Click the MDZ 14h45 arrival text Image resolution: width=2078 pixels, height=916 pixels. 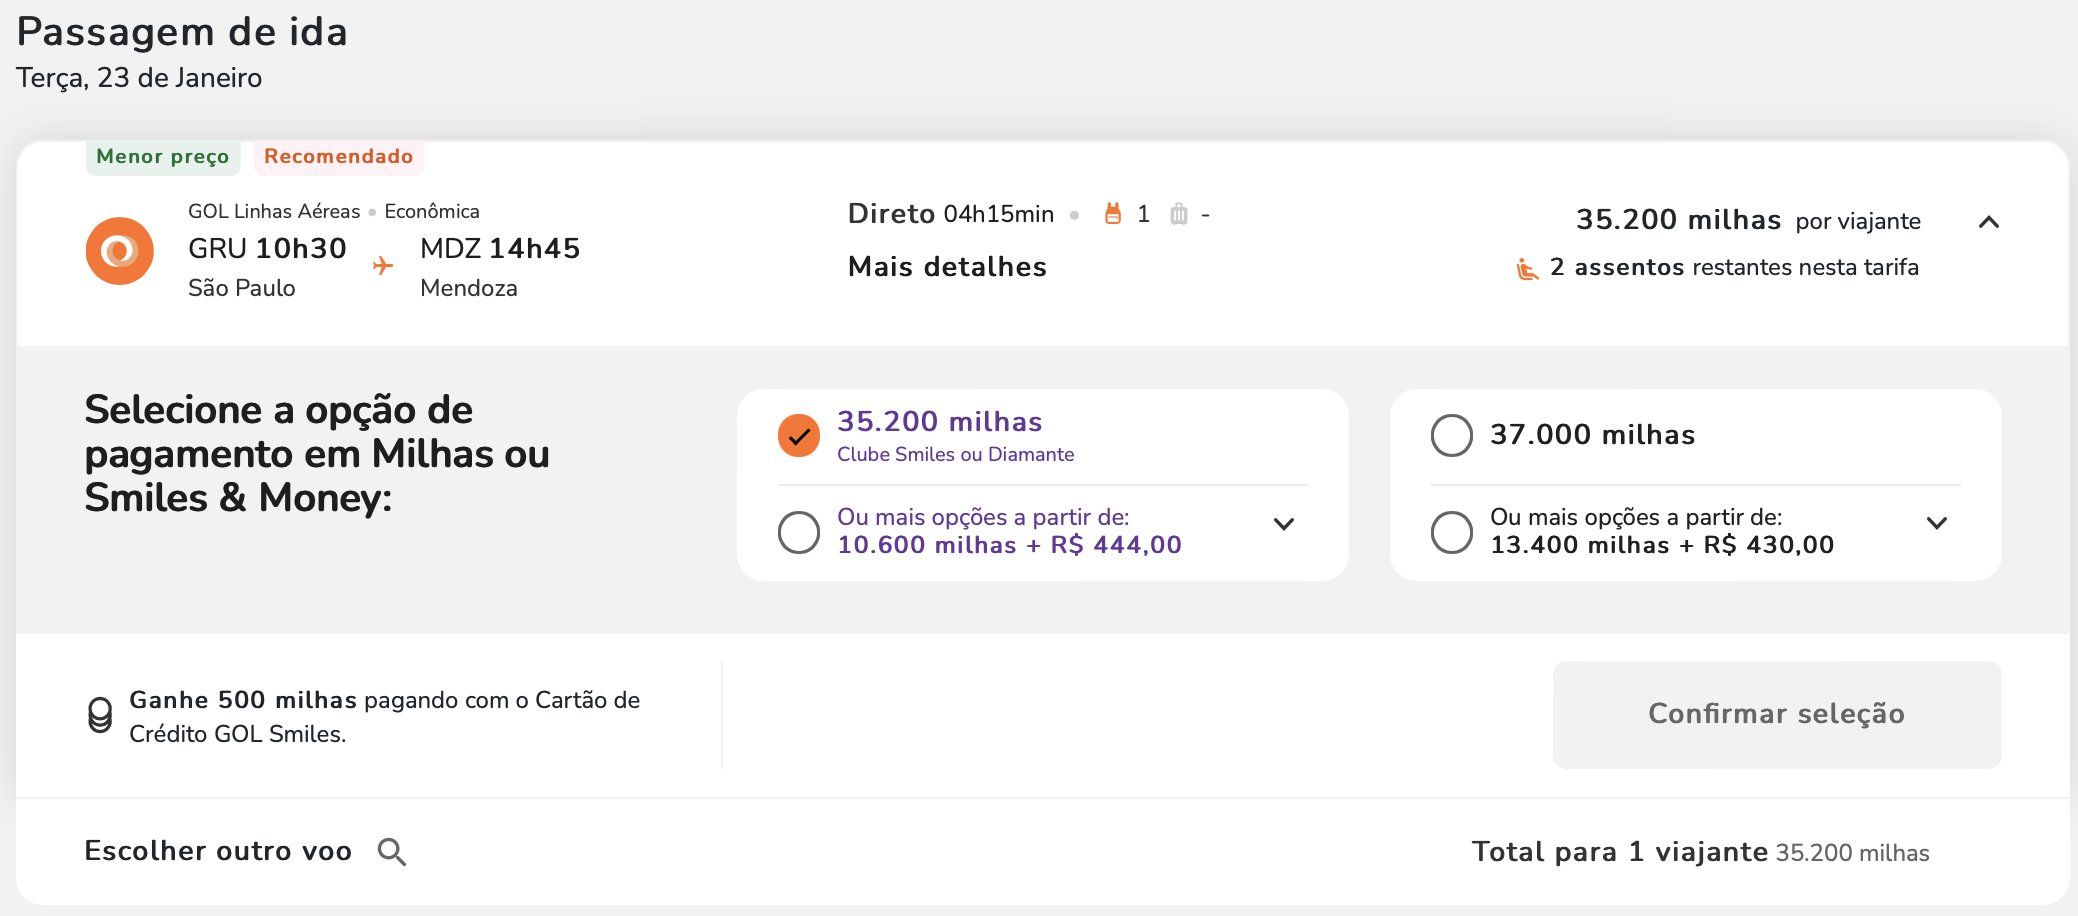point(500,248)
